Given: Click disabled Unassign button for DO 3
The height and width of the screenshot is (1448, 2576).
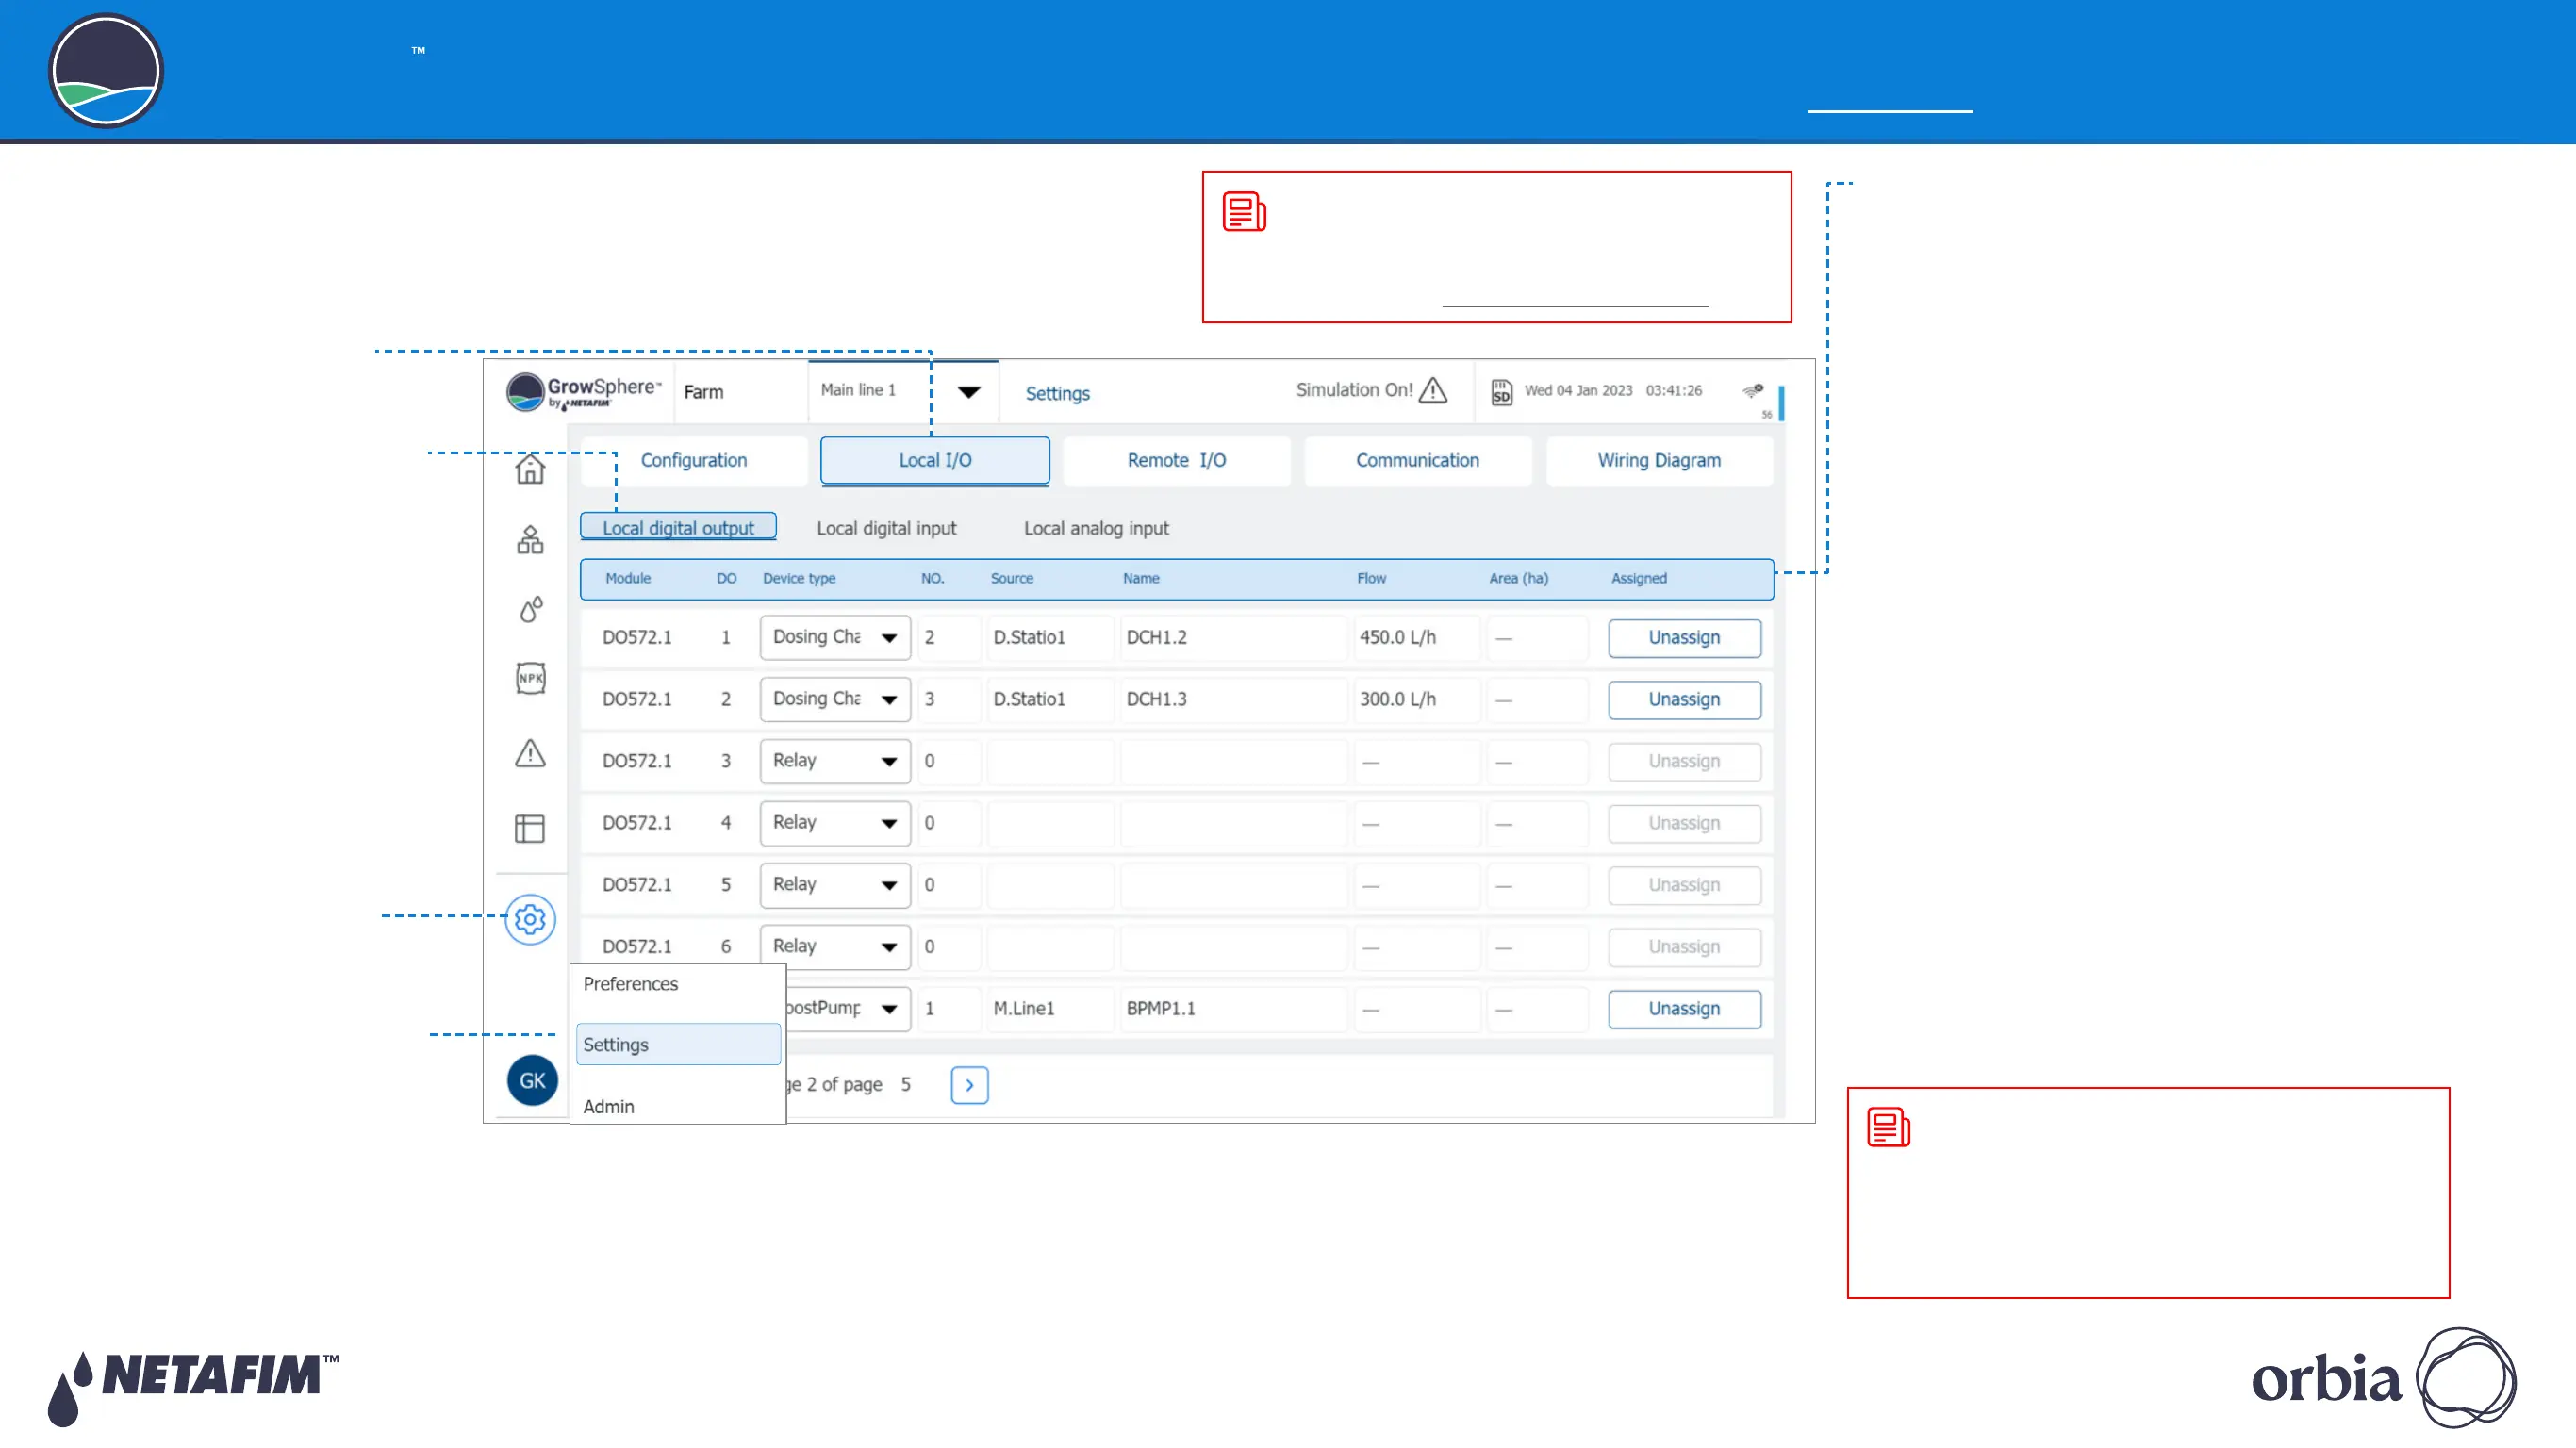Looking at the screenshot, I should [x=1685, y=762].
